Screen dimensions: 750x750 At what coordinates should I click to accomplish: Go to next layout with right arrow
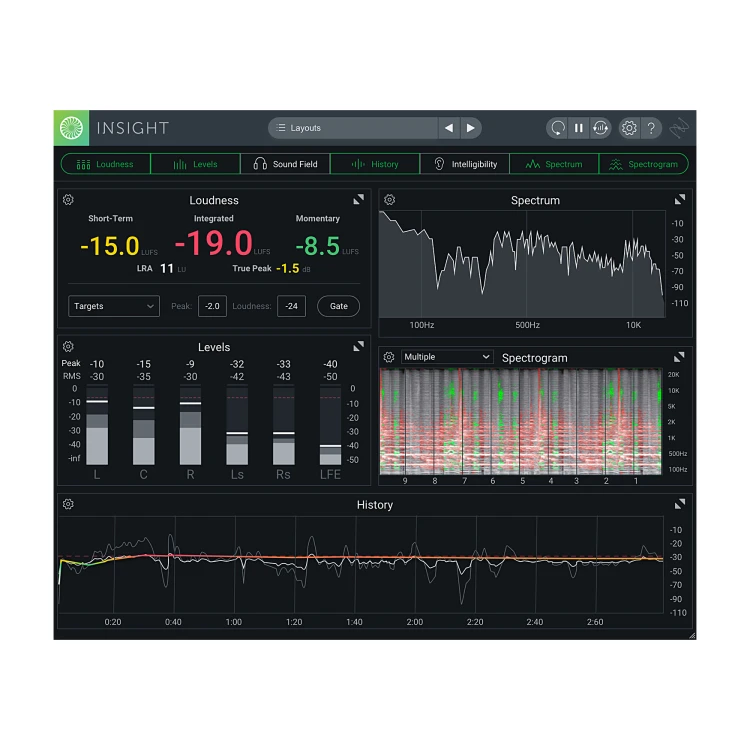click(x=471, y=128)
